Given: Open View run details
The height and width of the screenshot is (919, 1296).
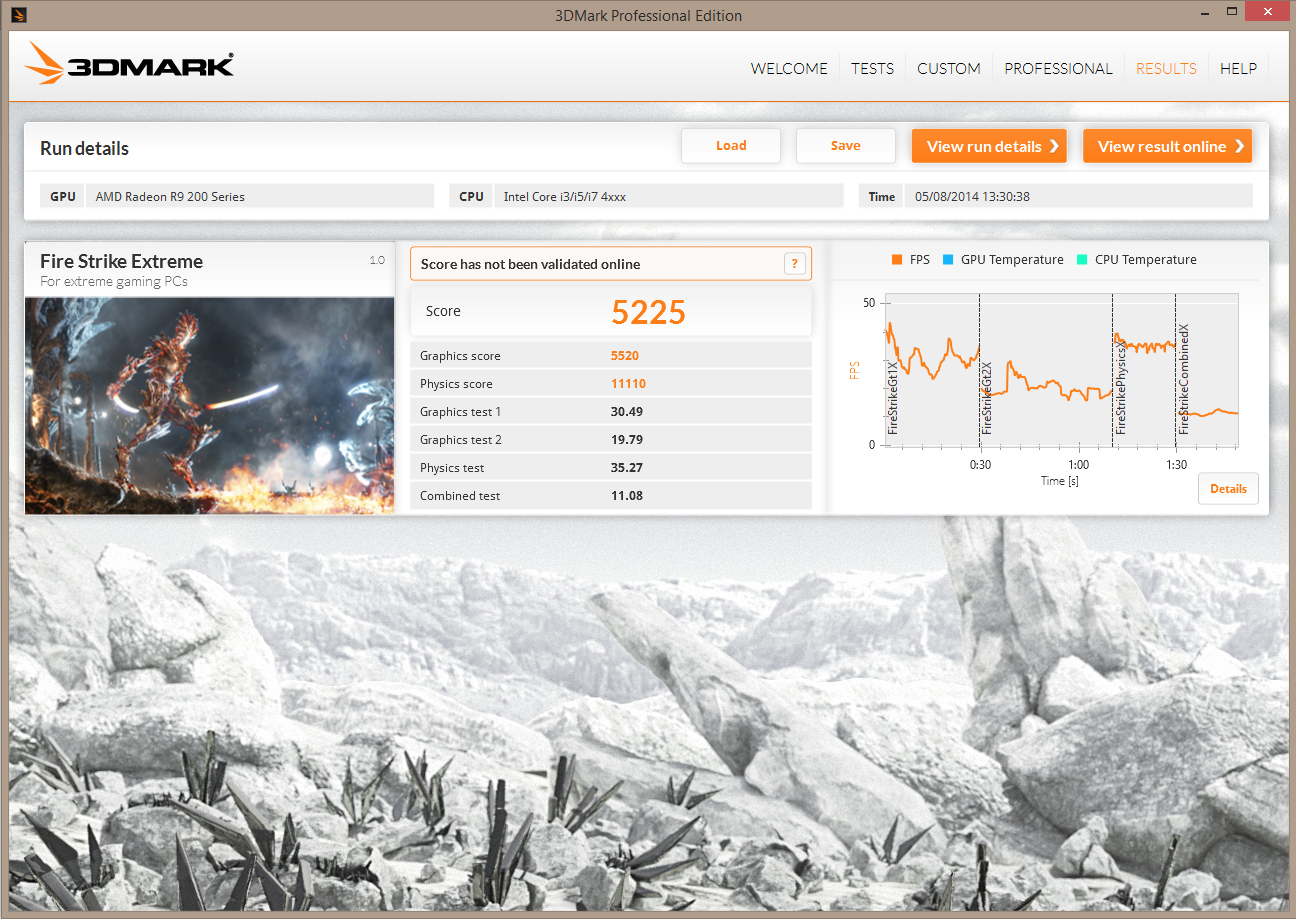Looking at the screenshot, I should (989, 146).
